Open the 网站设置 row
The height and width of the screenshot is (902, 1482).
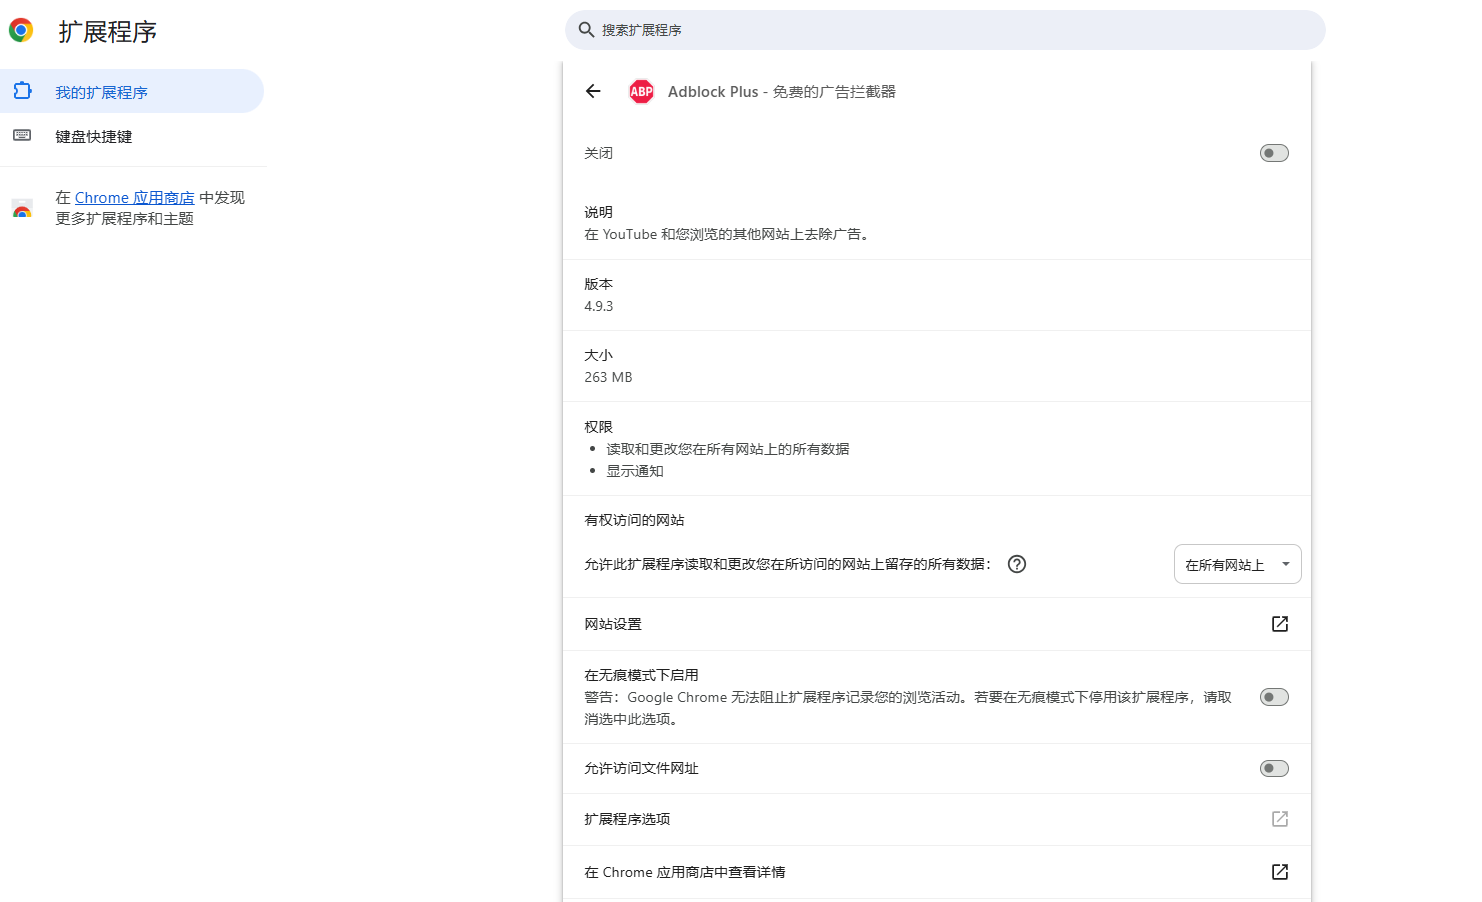coord(937,624)
